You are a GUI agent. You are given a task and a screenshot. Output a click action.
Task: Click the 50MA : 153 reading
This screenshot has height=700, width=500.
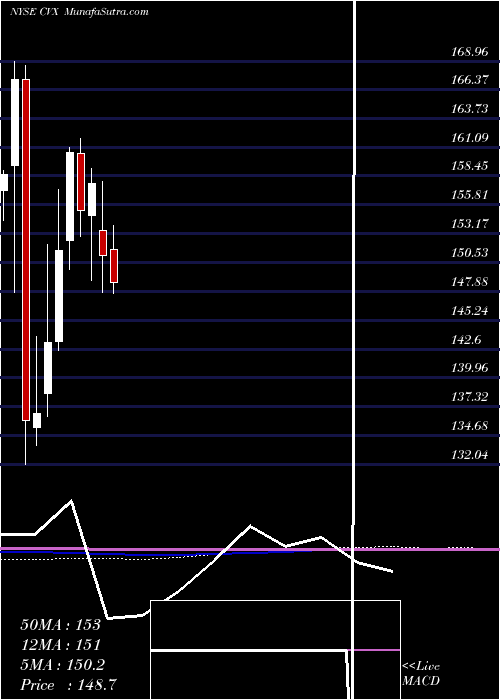coord(61,625)
